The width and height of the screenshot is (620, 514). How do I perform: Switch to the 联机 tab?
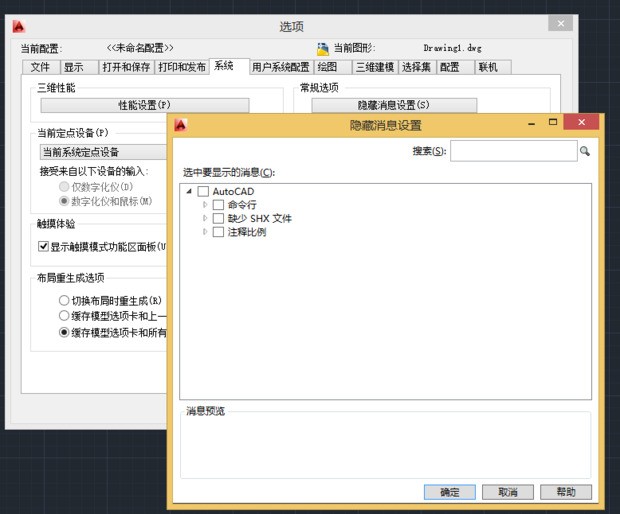(493, 67)
